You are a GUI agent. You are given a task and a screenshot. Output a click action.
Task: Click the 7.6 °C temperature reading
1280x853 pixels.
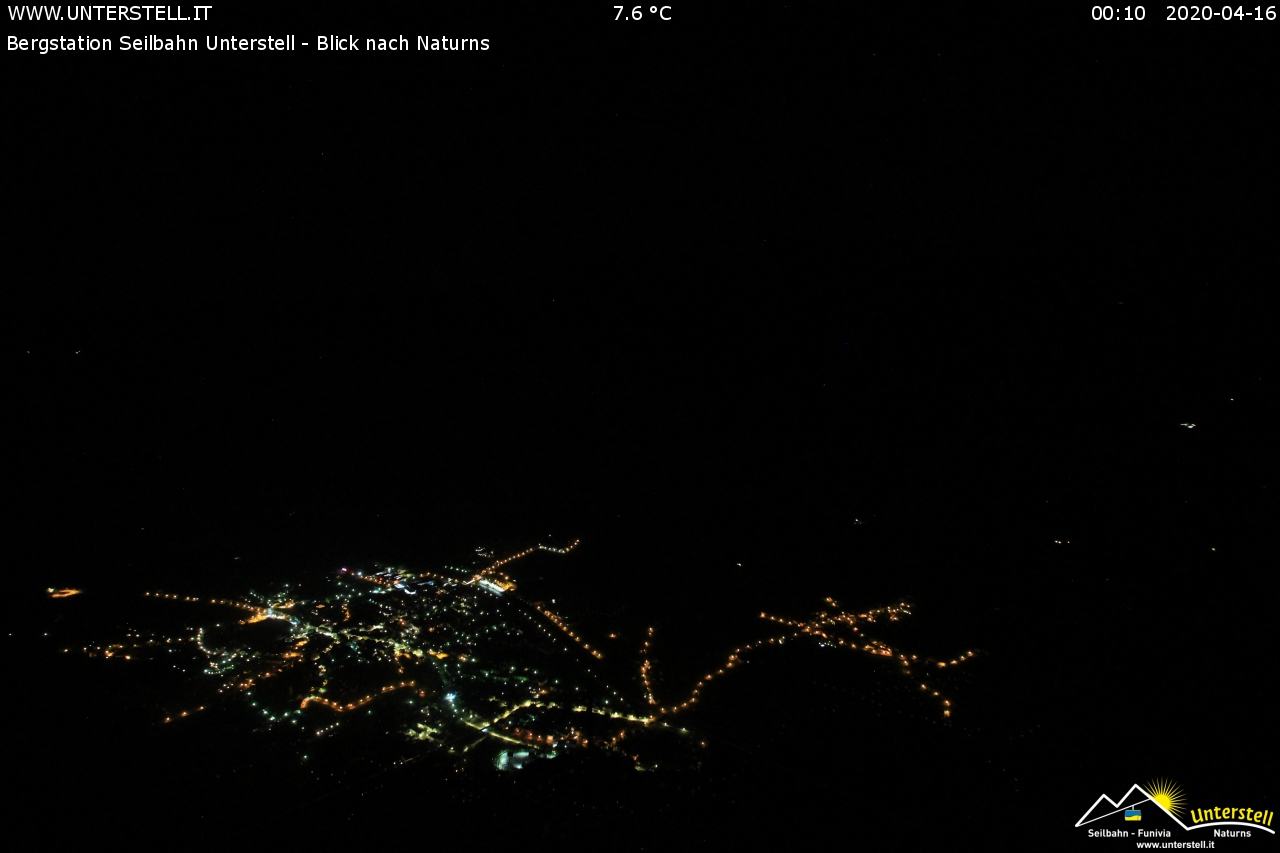[642, 14]
